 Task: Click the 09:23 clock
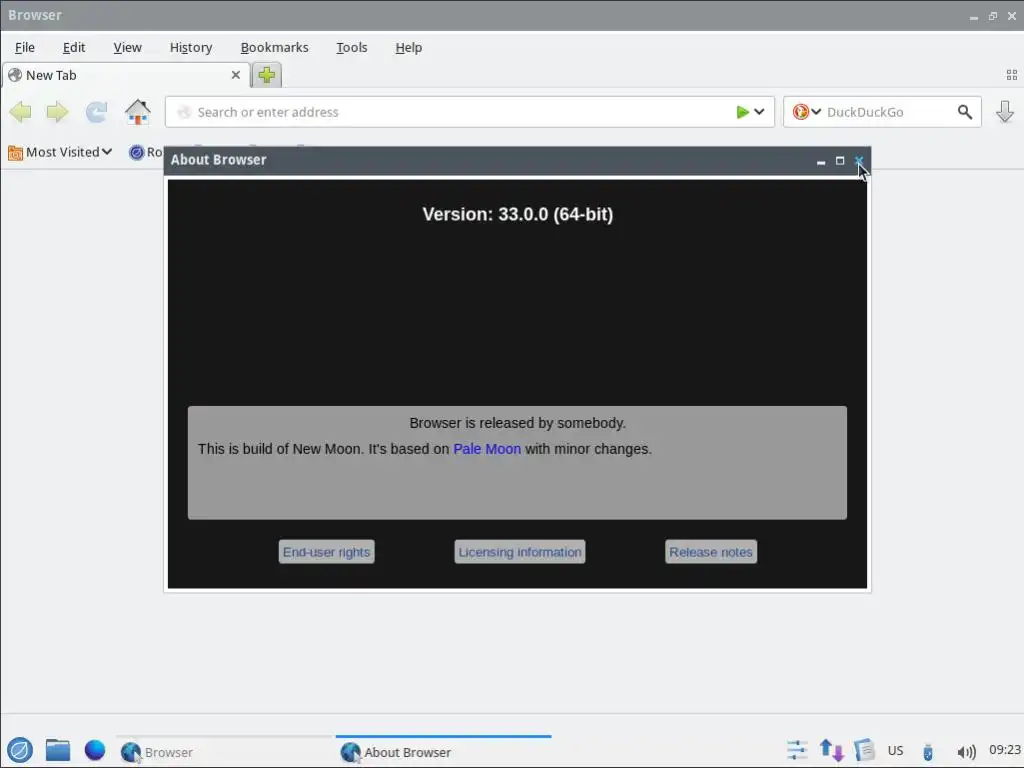[x=1004, y=750]
